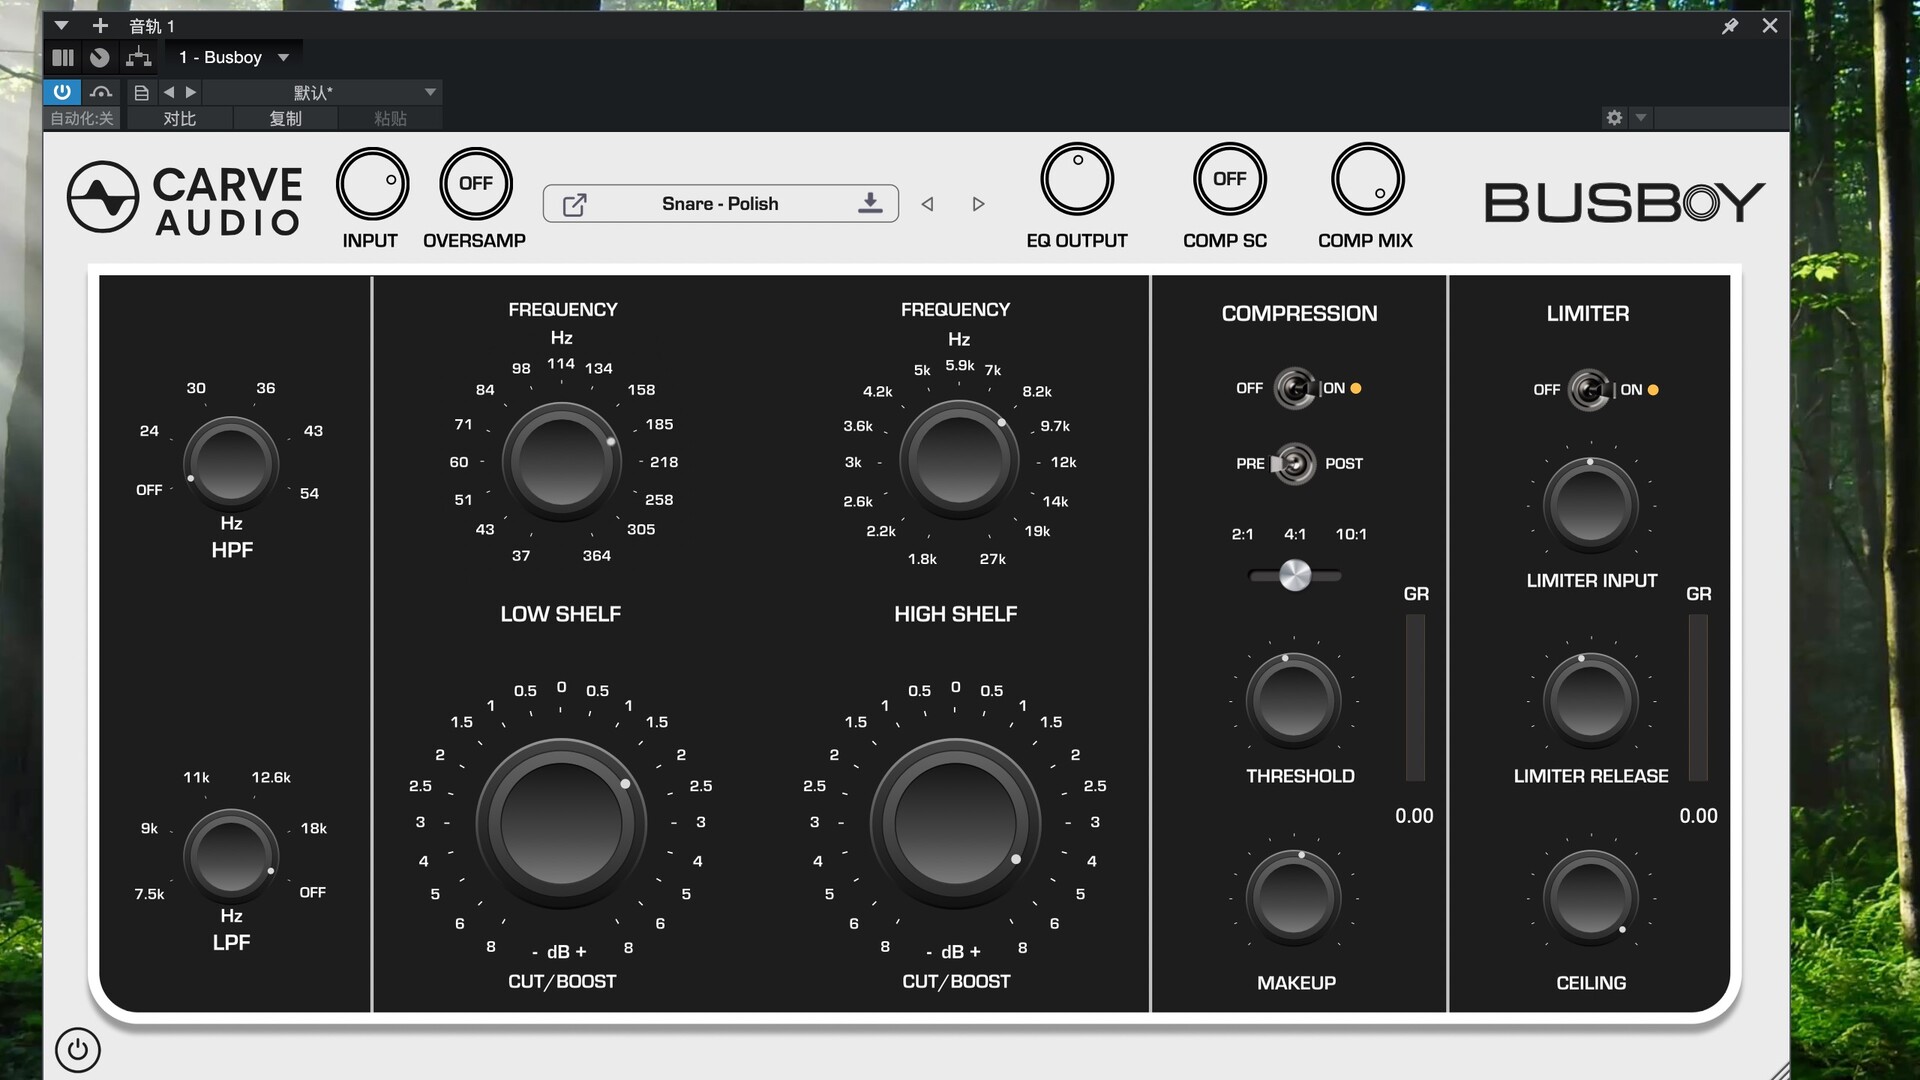Open the gear settings dropdown arrow

click(1641, 118)
